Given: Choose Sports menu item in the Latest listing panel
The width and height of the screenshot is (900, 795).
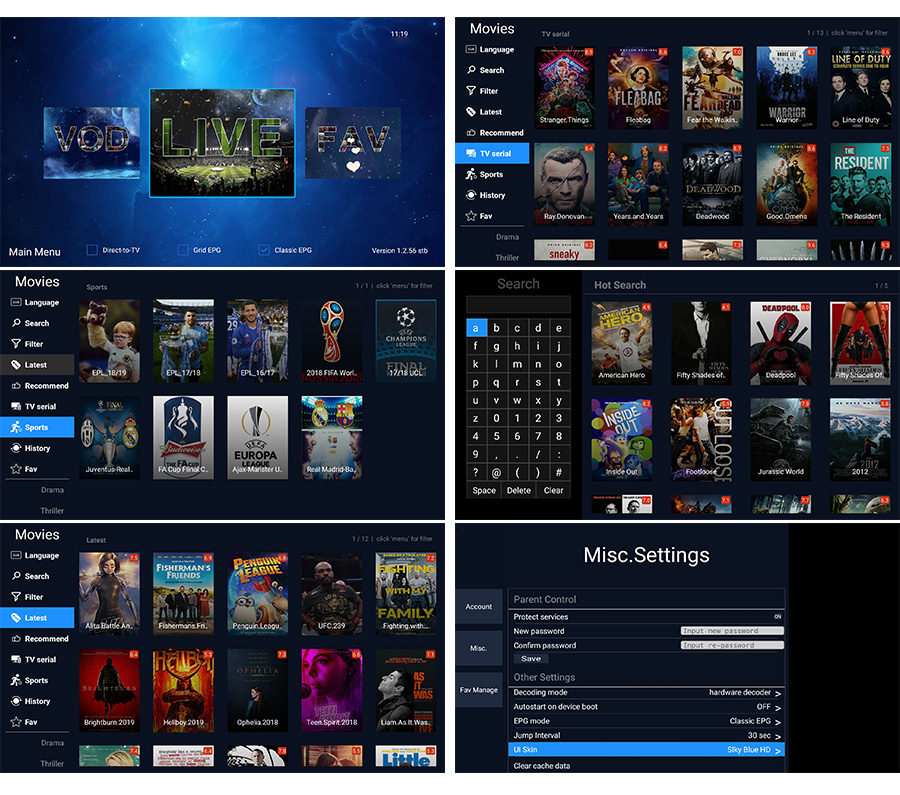Looking at the screenshot, I should point(37,680).
